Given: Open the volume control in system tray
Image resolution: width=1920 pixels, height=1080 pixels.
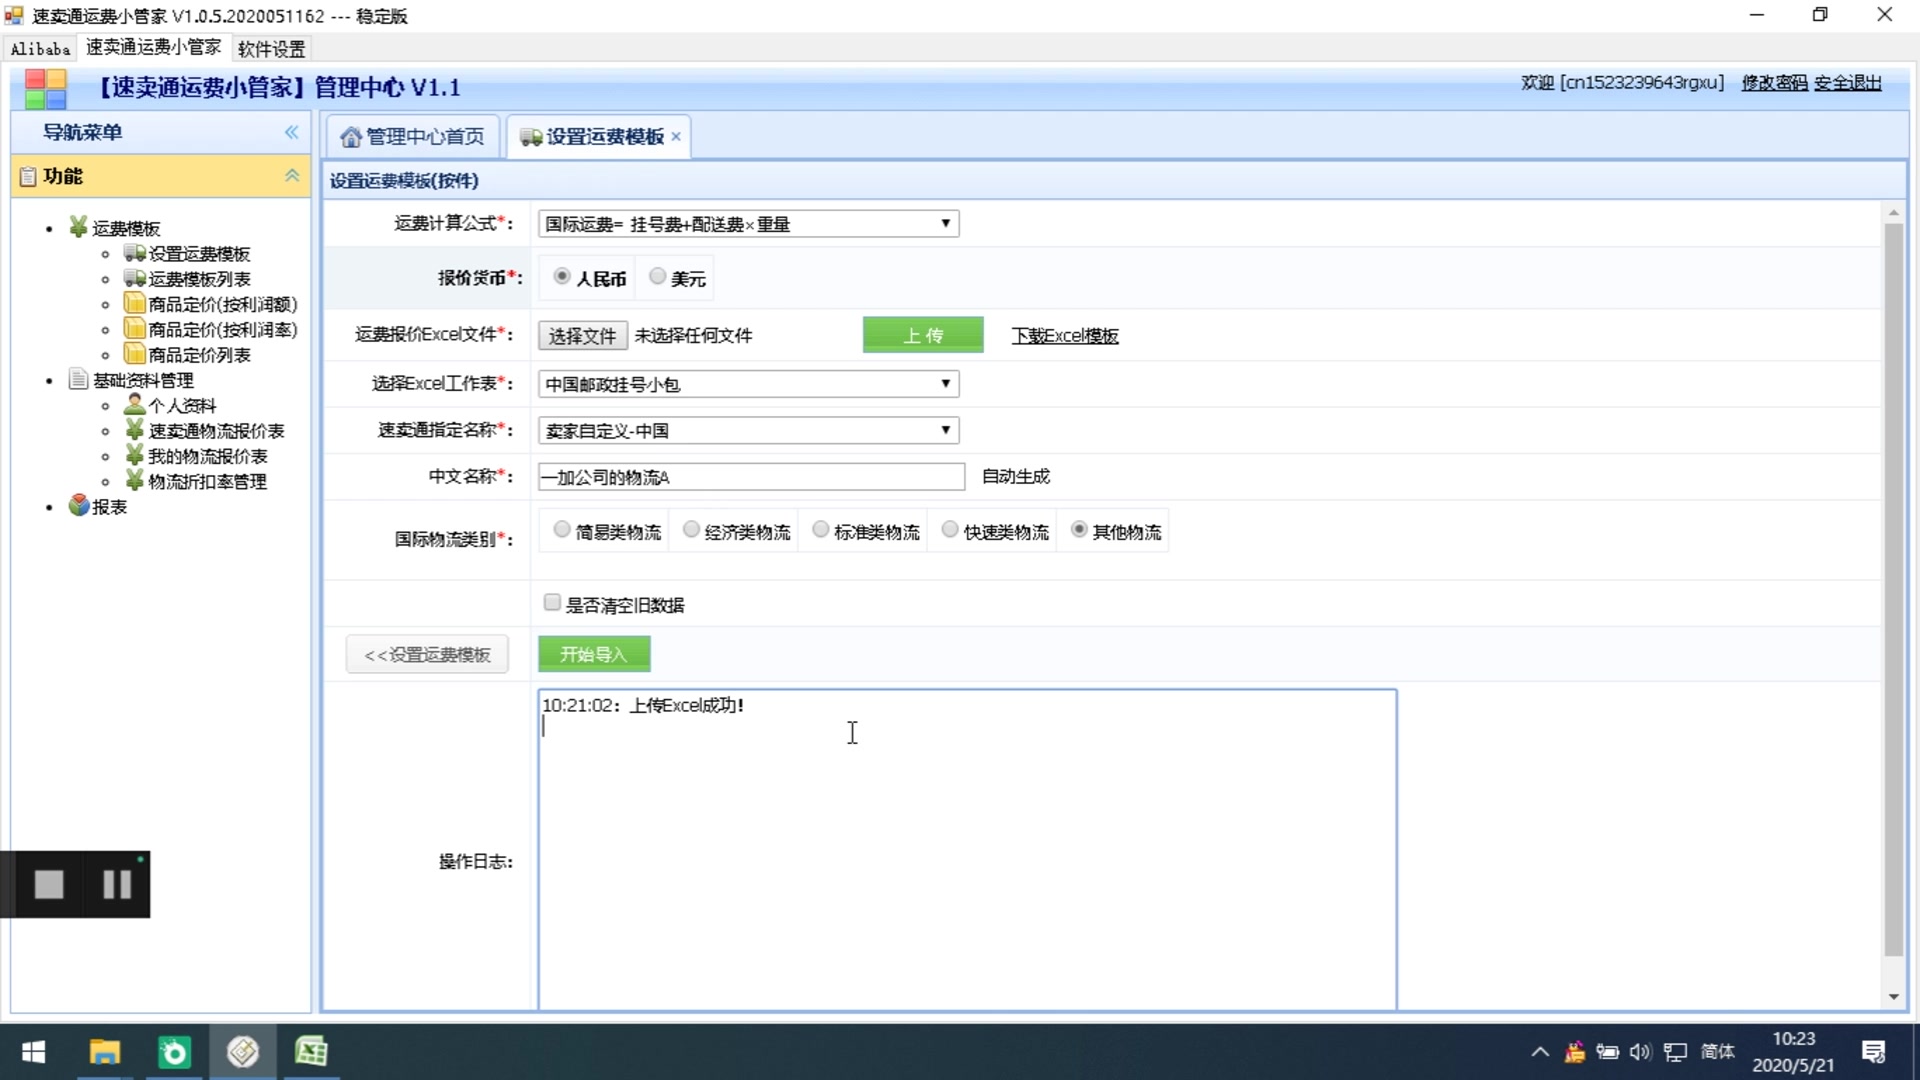Looking at the screenshot, I should [1640, 1052].
